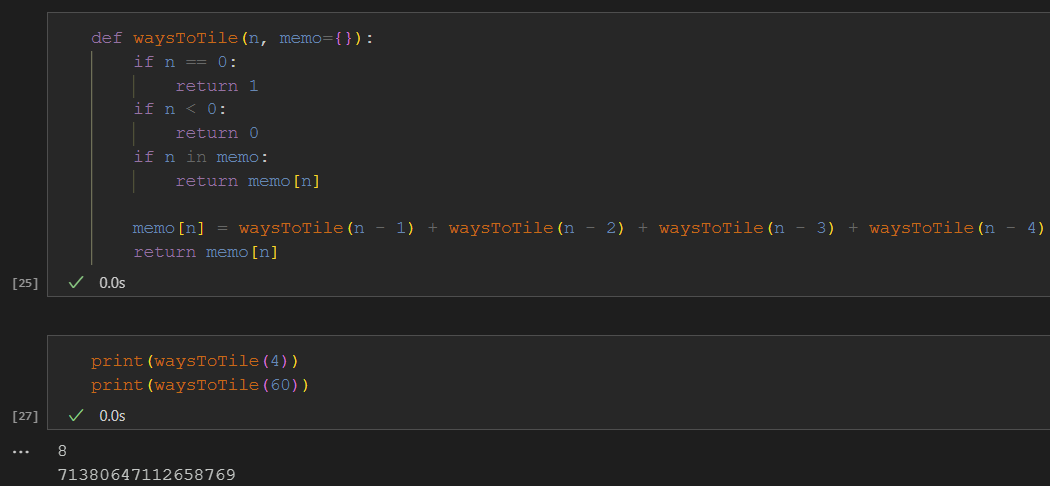
Task: Click the green success checkmark of cell 27
Action: [76, 416]
